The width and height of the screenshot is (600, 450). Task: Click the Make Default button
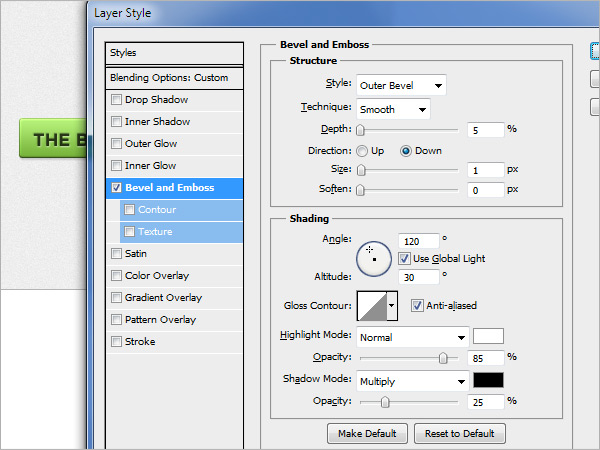tap(367, 434)
